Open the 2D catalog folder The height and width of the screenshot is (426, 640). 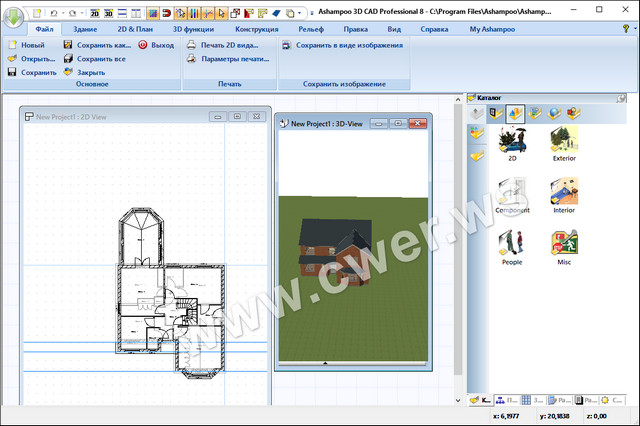[x=512, y=139]
